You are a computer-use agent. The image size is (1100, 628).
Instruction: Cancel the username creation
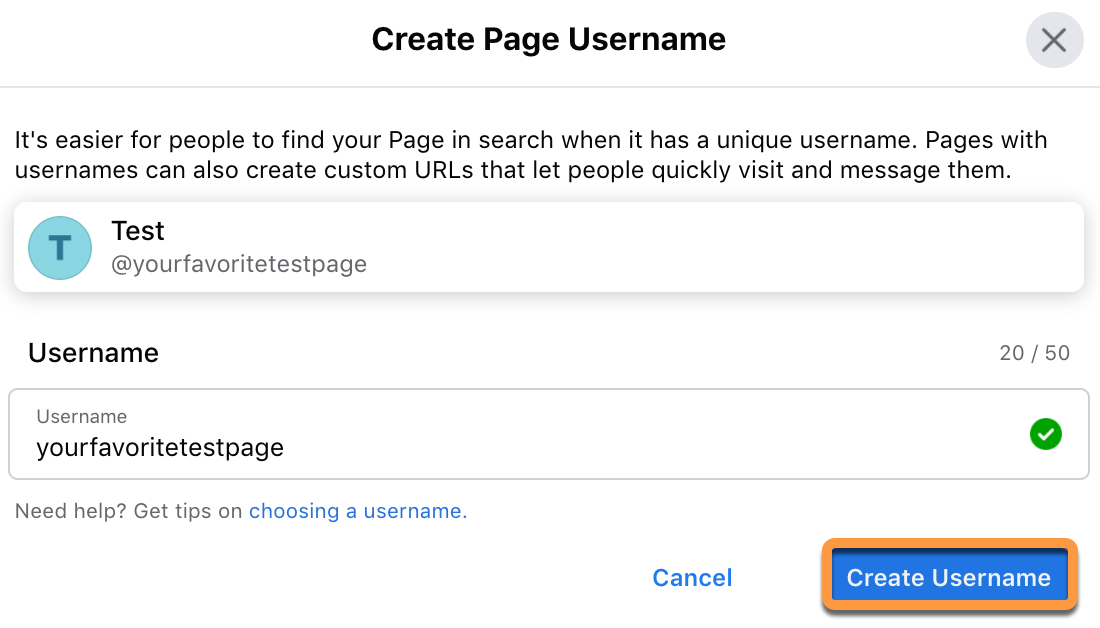click(x=692, y=578)
